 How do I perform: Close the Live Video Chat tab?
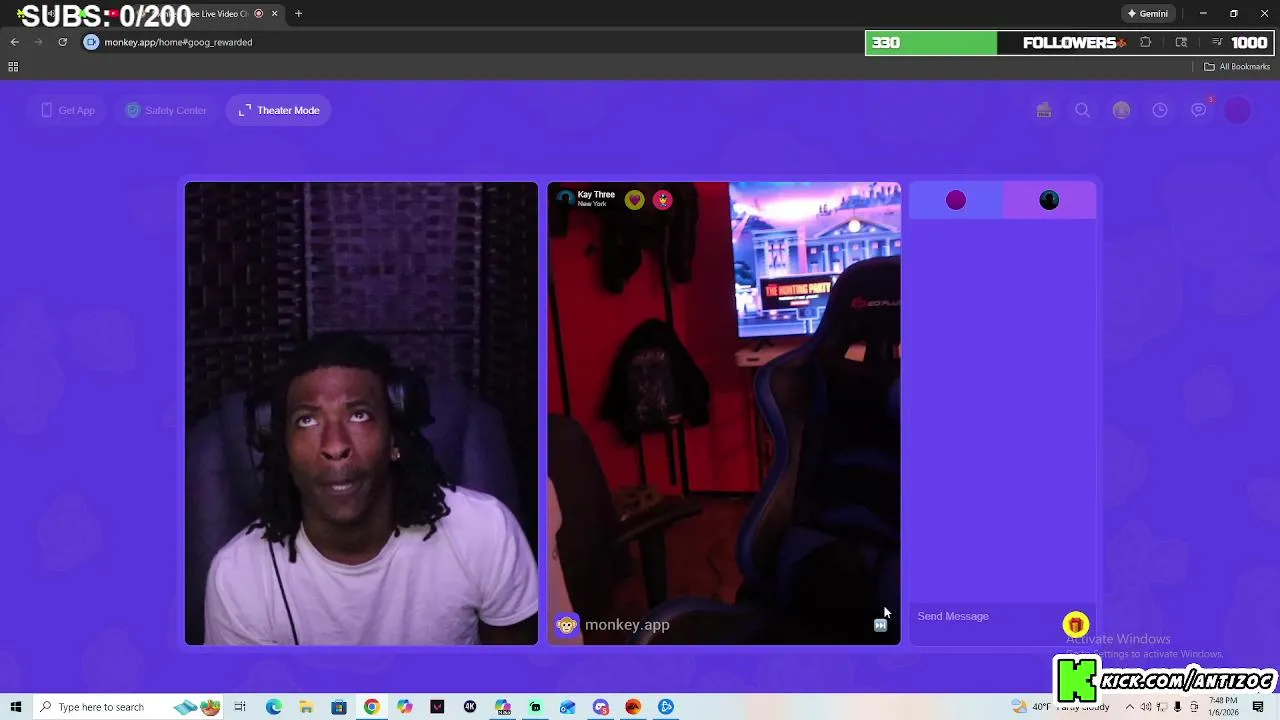point(274,14)
